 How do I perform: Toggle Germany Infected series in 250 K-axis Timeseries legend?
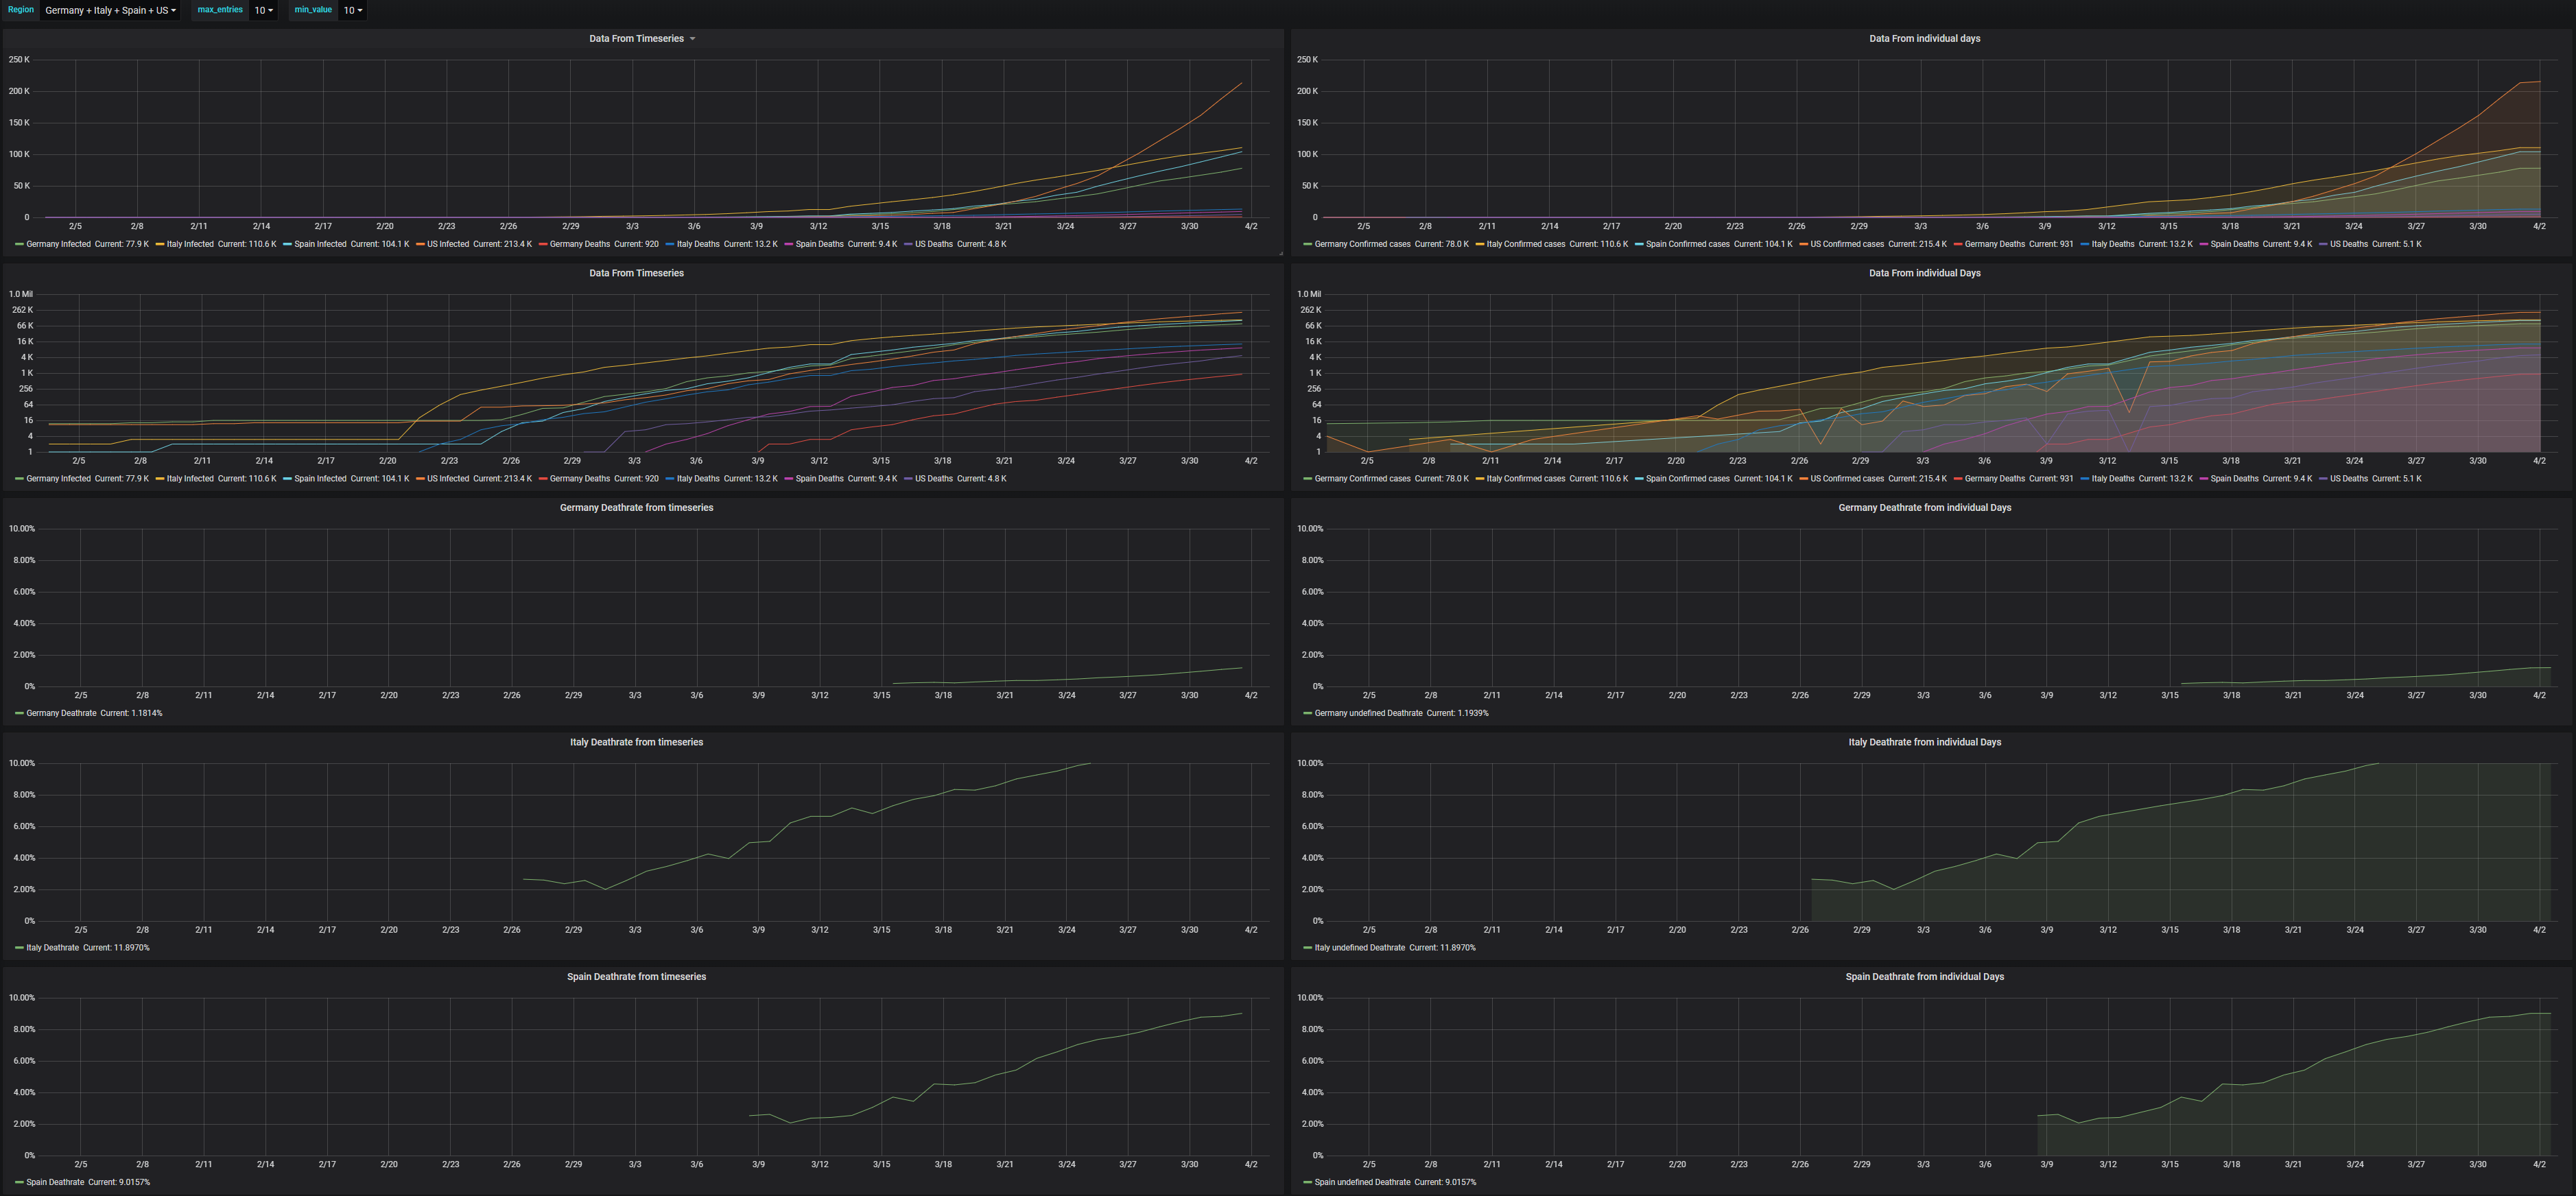point(58,244)
